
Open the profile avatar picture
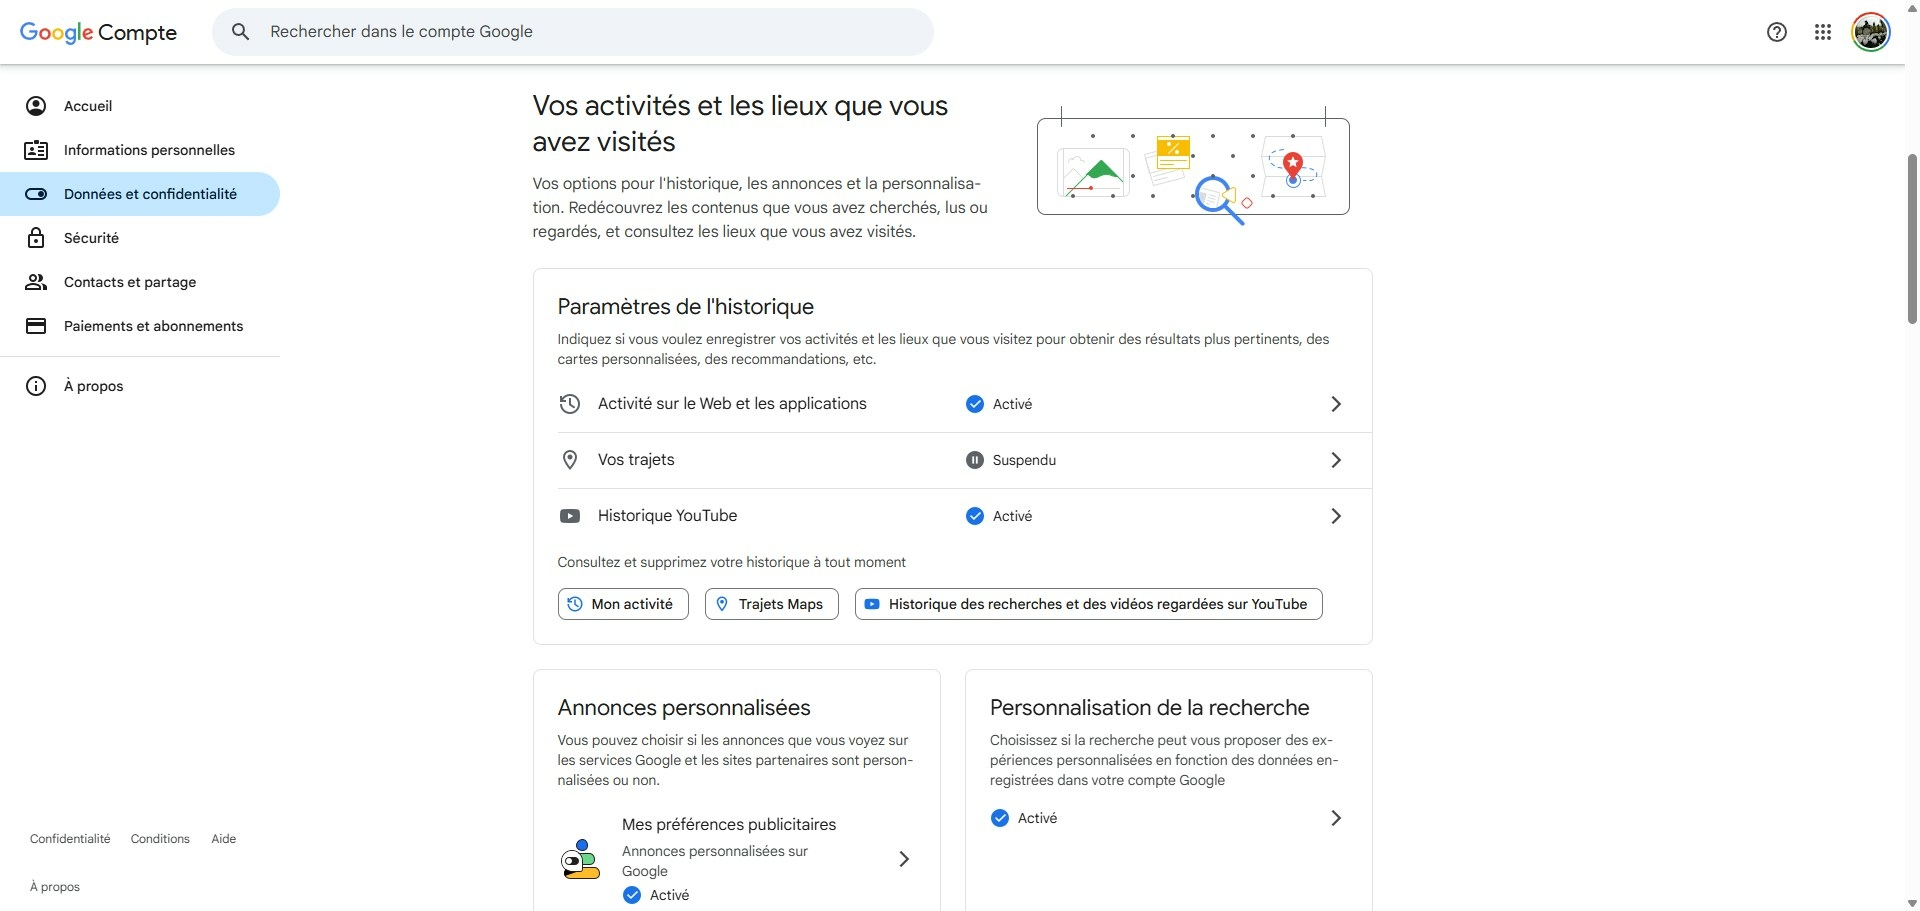(1870, 32)
